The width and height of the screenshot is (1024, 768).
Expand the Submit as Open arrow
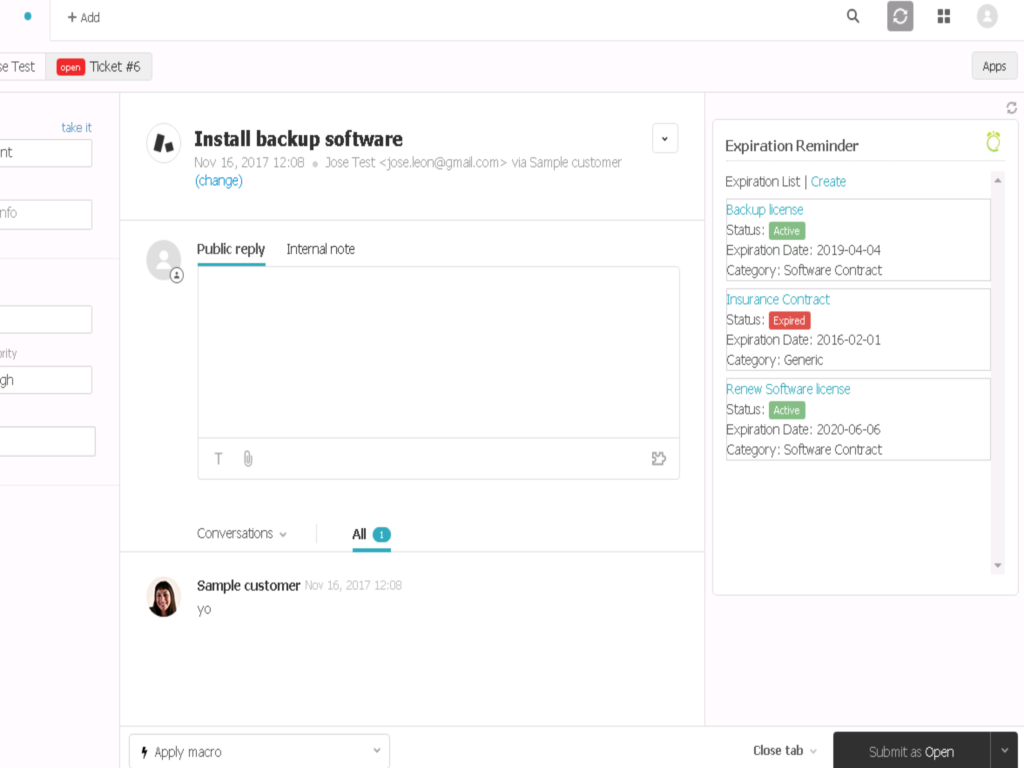point(1005,751)
